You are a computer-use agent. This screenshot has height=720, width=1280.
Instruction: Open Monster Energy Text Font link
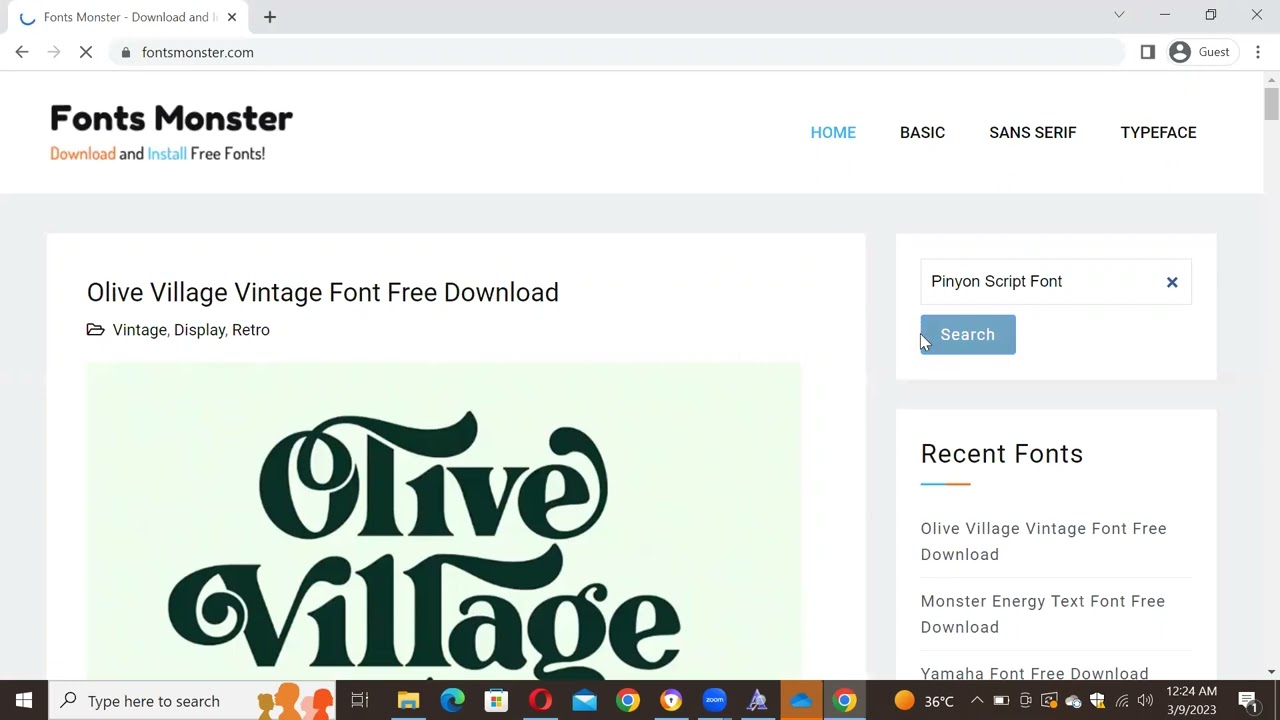pyautogui.click(x=1042, y=614)
